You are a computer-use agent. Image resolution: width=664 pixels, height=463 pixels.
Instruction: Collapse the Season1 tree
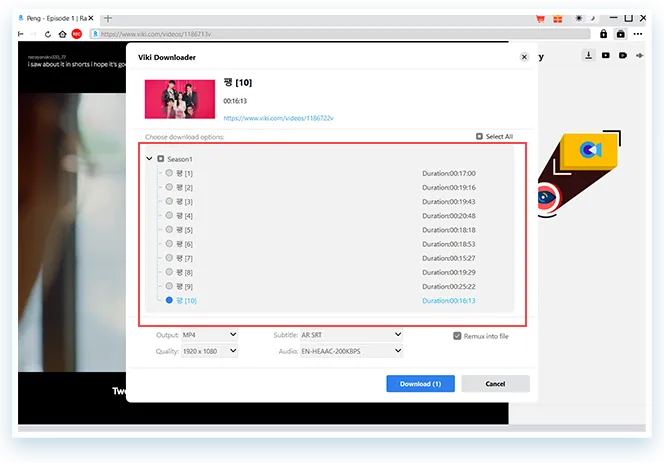click(149, 159)
